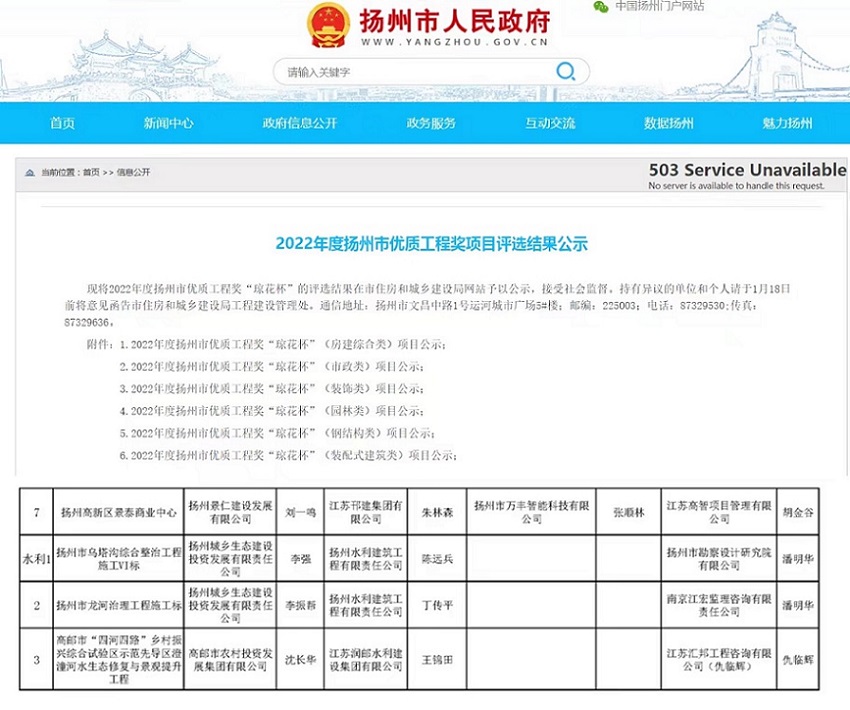Open the 互动交流 navigation item
The width and height of the screenshot is (850, 710).
(550, 123)
